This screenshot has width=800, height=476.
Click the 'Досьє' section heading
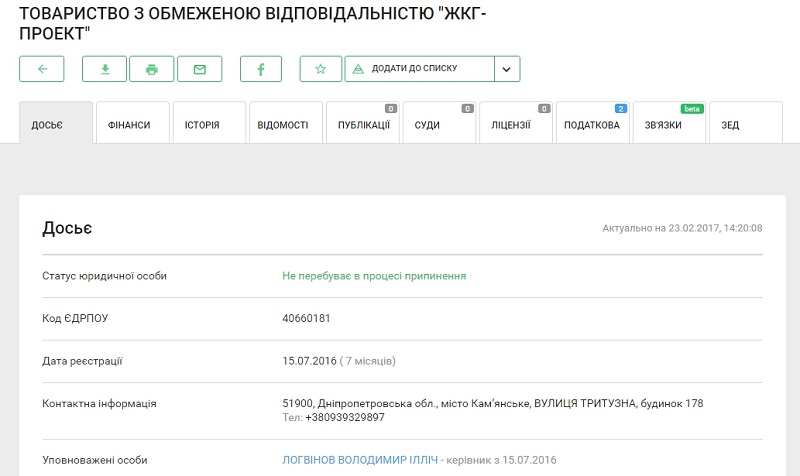click(x=67, y=228)
